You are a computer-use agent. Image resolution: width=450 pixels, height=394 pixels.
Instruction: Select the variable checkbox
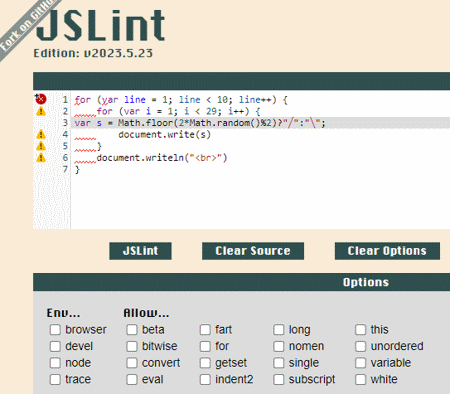point(360,363)
